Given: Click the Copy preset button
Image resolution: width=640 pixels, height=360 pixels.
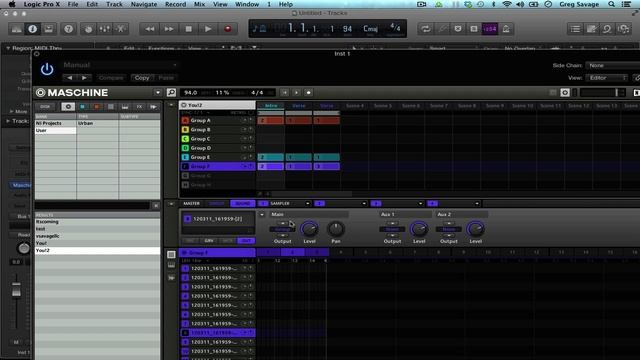Looking at the screenshot, I should click(142, 78).
